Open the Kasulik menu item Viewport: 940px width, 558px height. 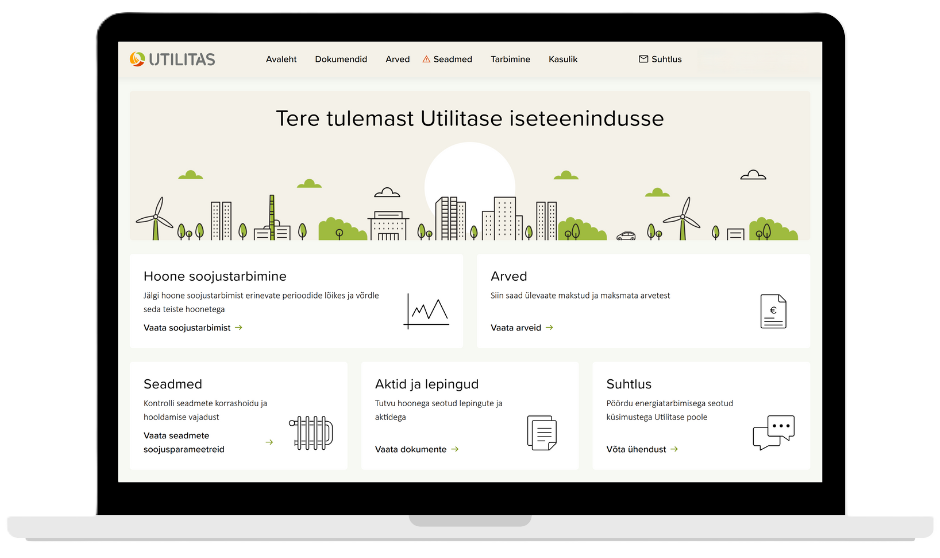click(563, 60)
